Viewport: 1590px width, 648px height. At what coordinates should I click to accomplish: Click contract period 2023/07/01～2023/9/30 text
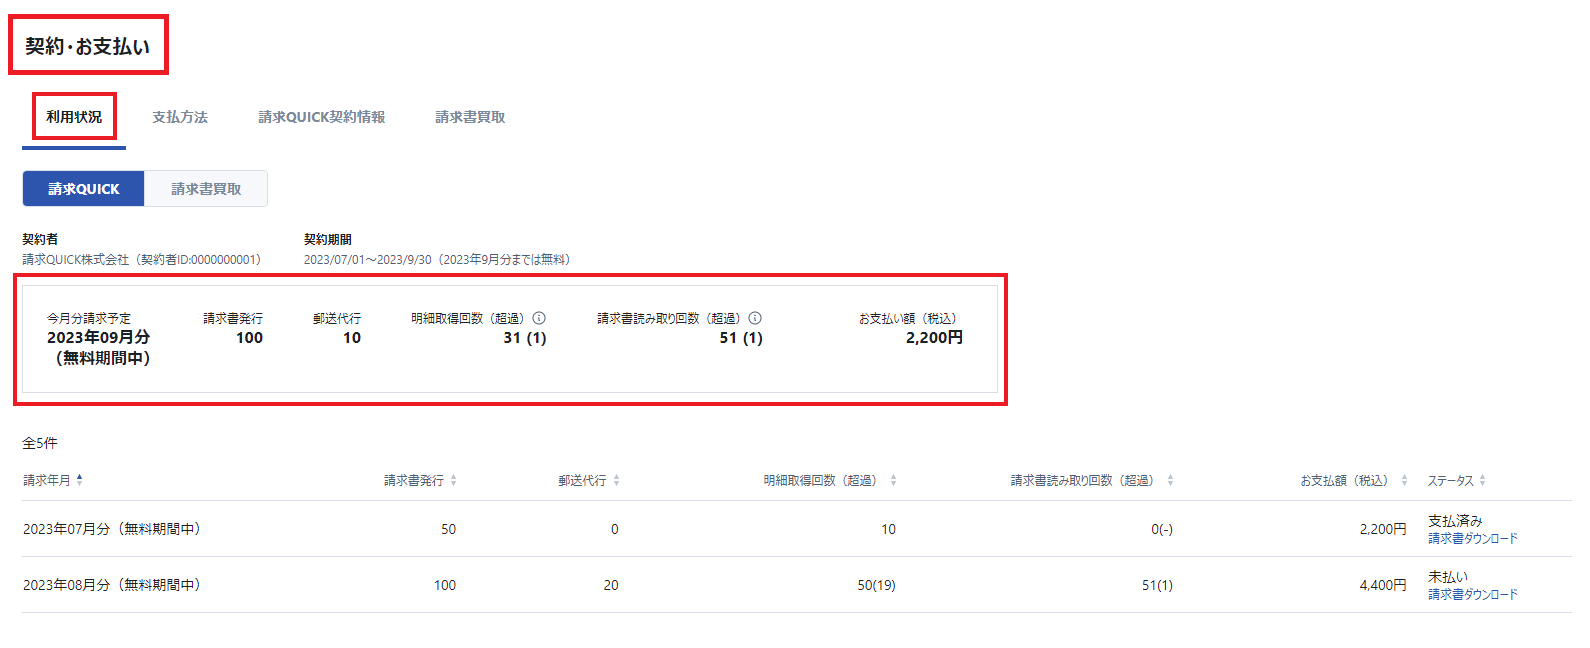pos(367,259)
